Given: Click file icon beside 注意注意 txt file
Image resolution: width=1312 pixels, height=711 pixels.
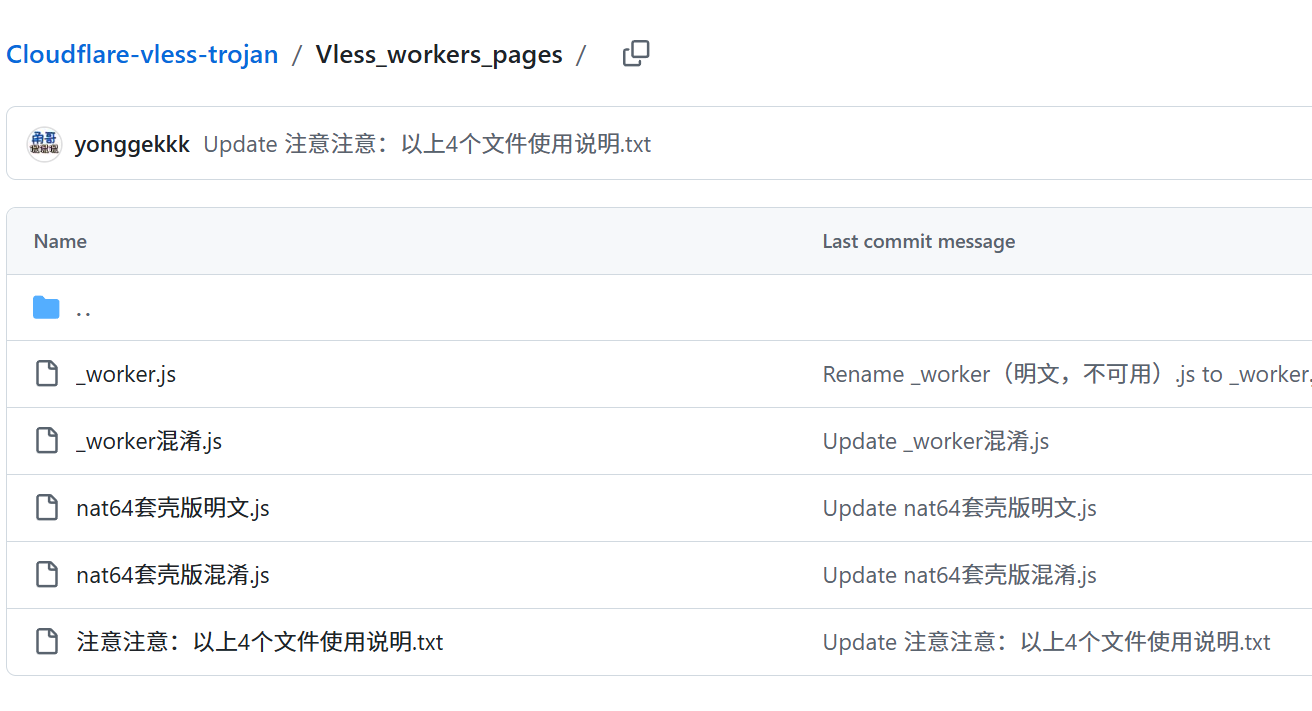Looking at the screenshot, I should (47, 641).
